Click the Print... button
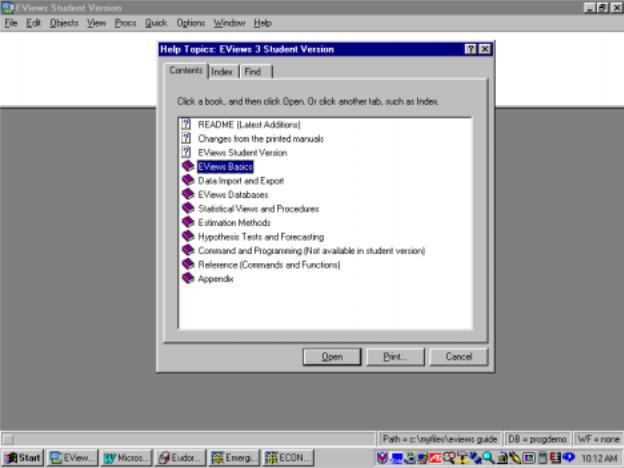Image resolution: width=624 pixels, height=468 pixels. point(395,357)
